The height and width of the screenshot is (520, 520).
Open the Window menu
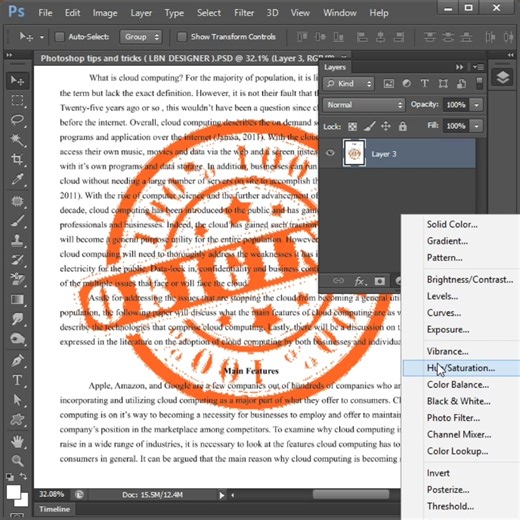point(340,13)
